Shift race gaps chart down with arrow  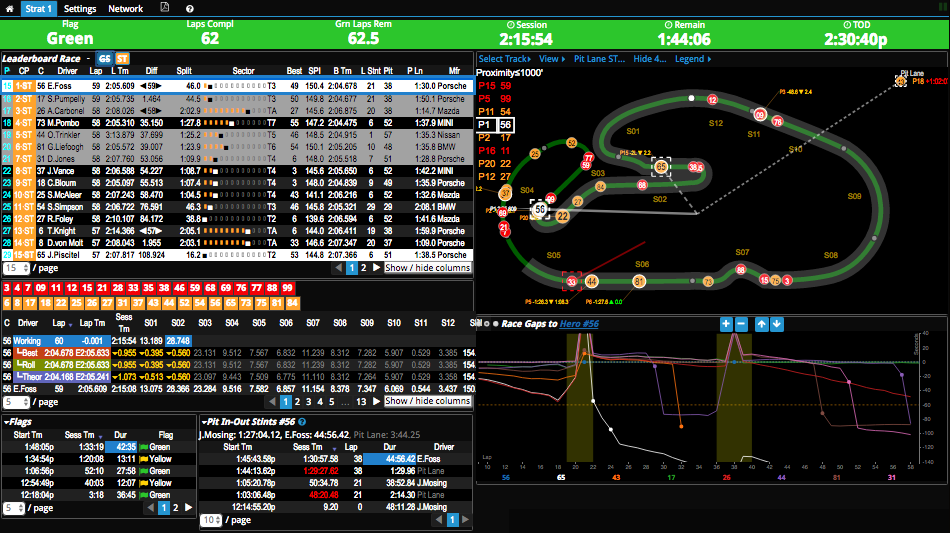(777, 324)
